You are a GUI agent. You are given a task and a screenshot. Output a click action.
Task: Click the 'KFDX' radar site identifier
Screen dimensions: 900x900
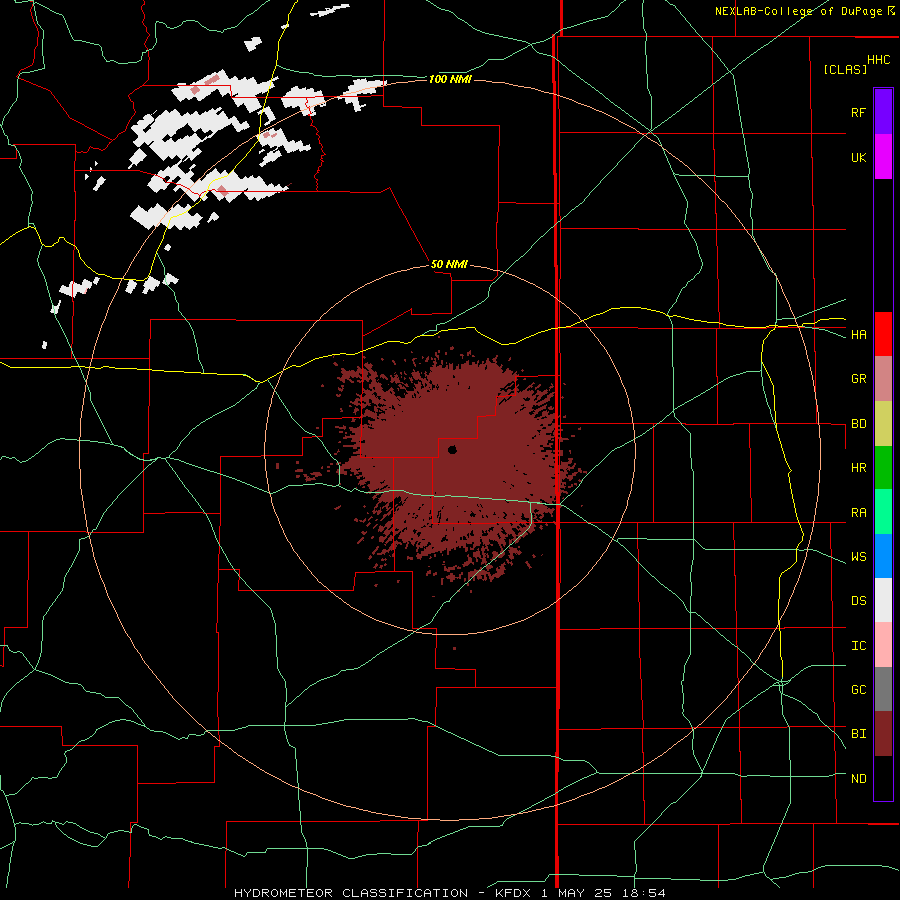point(513,893)
